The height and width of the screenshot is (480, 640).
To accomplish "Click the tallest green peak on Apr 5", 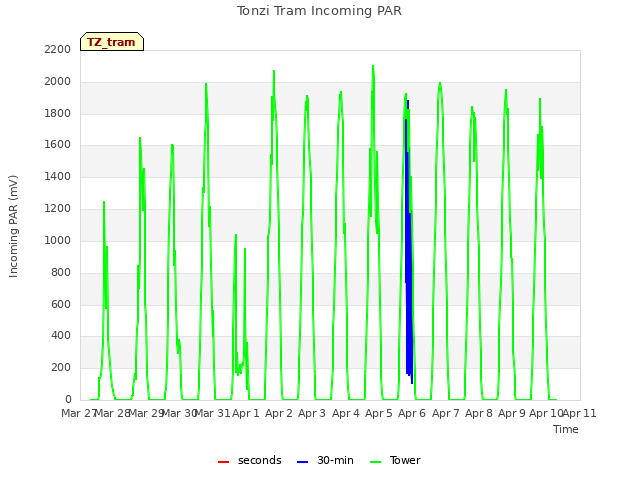I will 373,67.
